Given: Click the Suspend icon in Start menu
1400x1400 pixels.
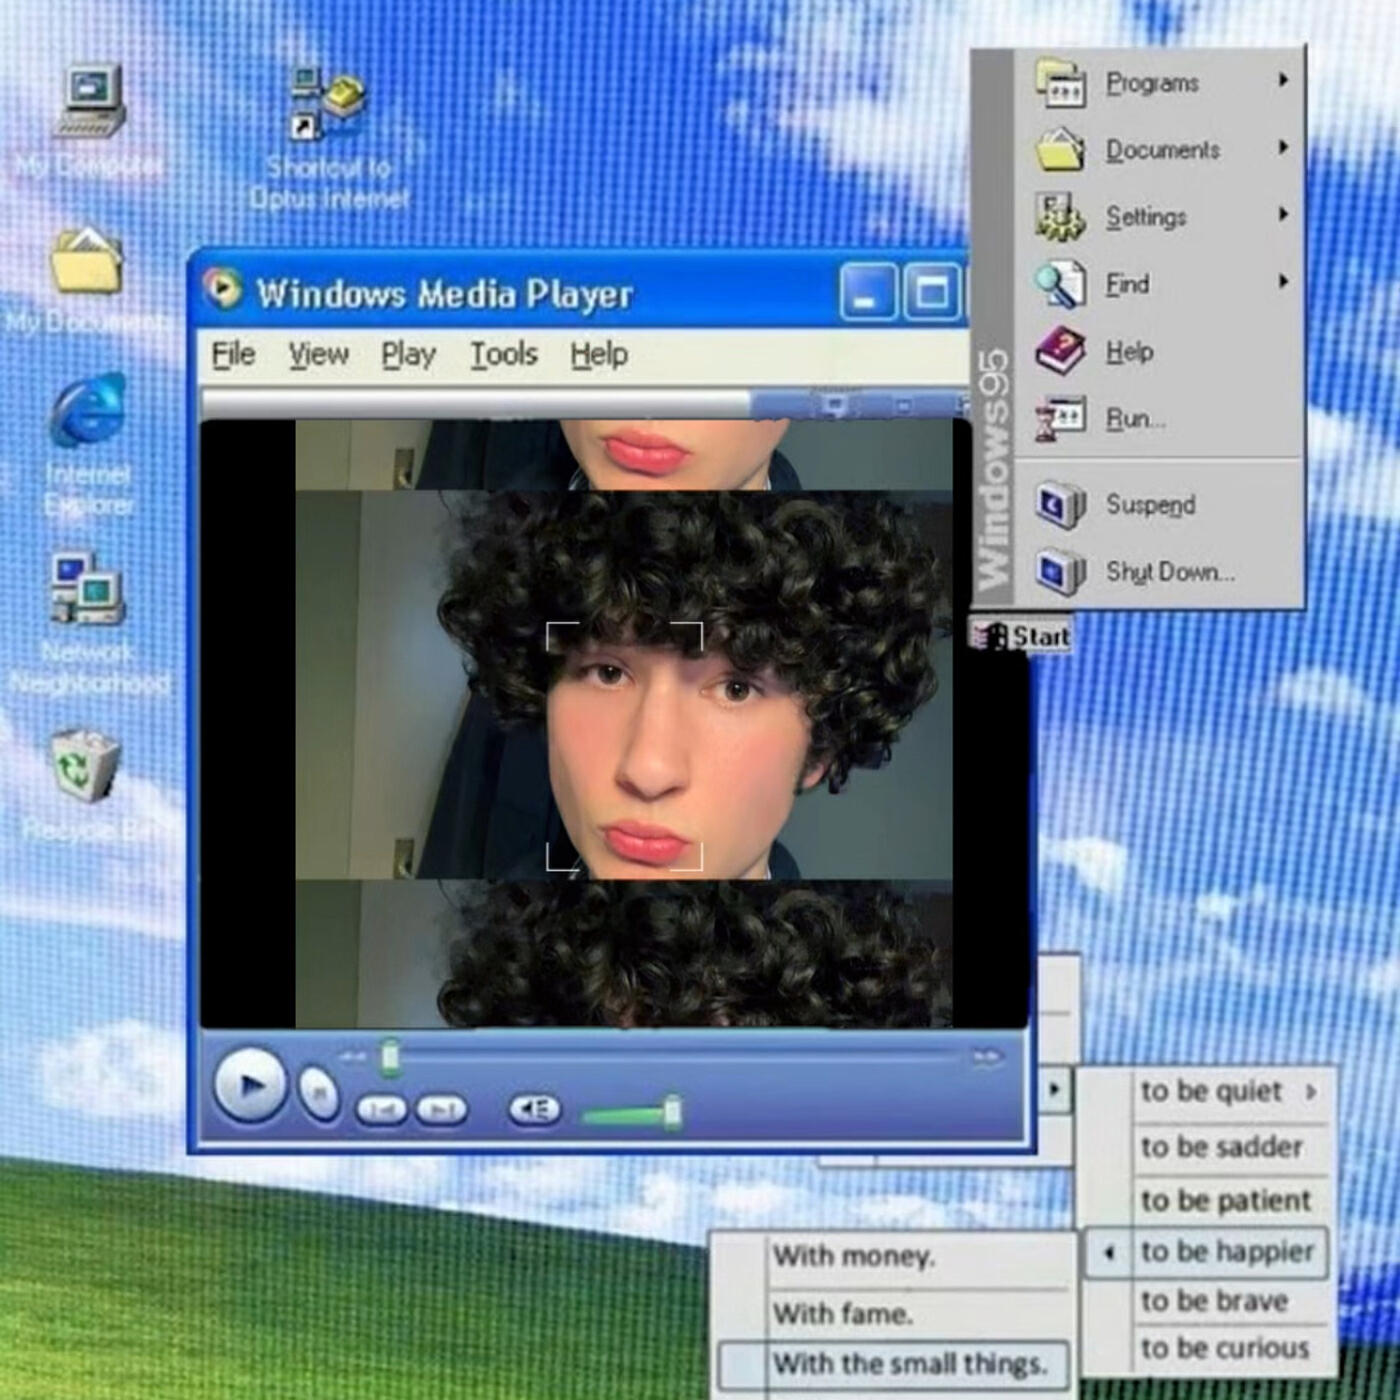Looking at the screenshot, I should pyautogui.click(x=1060, y=504).
